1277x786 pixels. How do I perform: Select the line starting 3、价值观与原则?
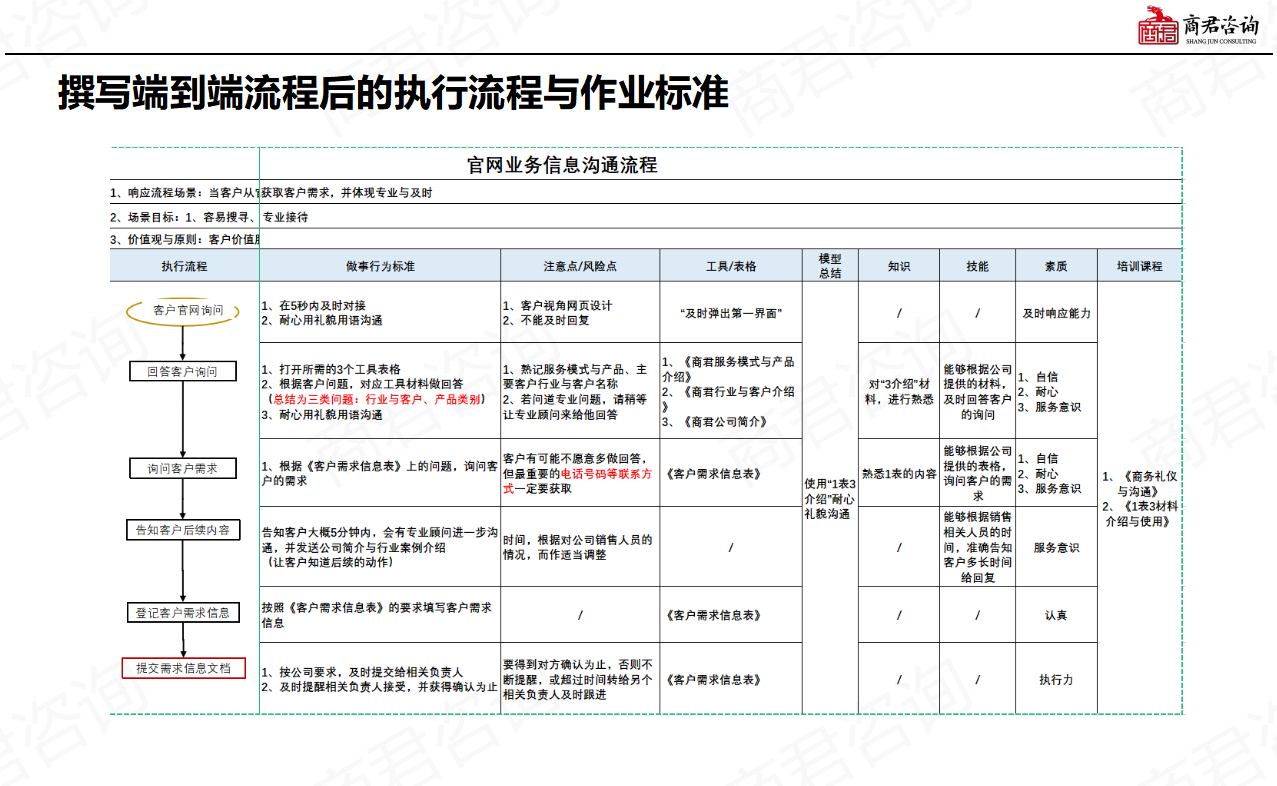pyautogui.click(x=185, y=240)
